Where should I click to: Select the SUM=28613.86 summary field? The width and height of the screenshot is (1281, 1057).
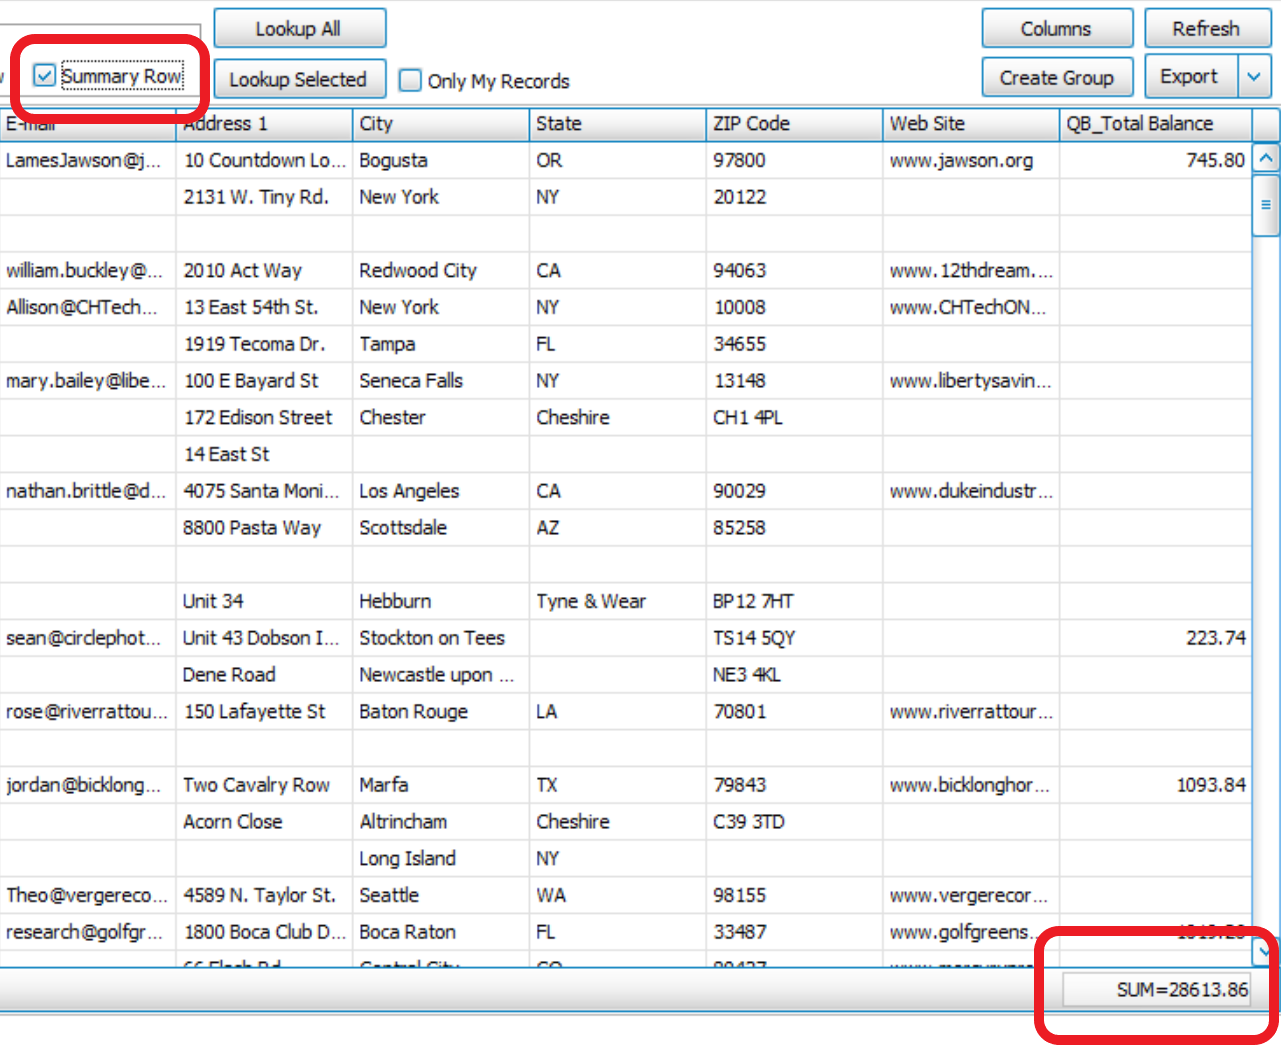(1156, 990)
